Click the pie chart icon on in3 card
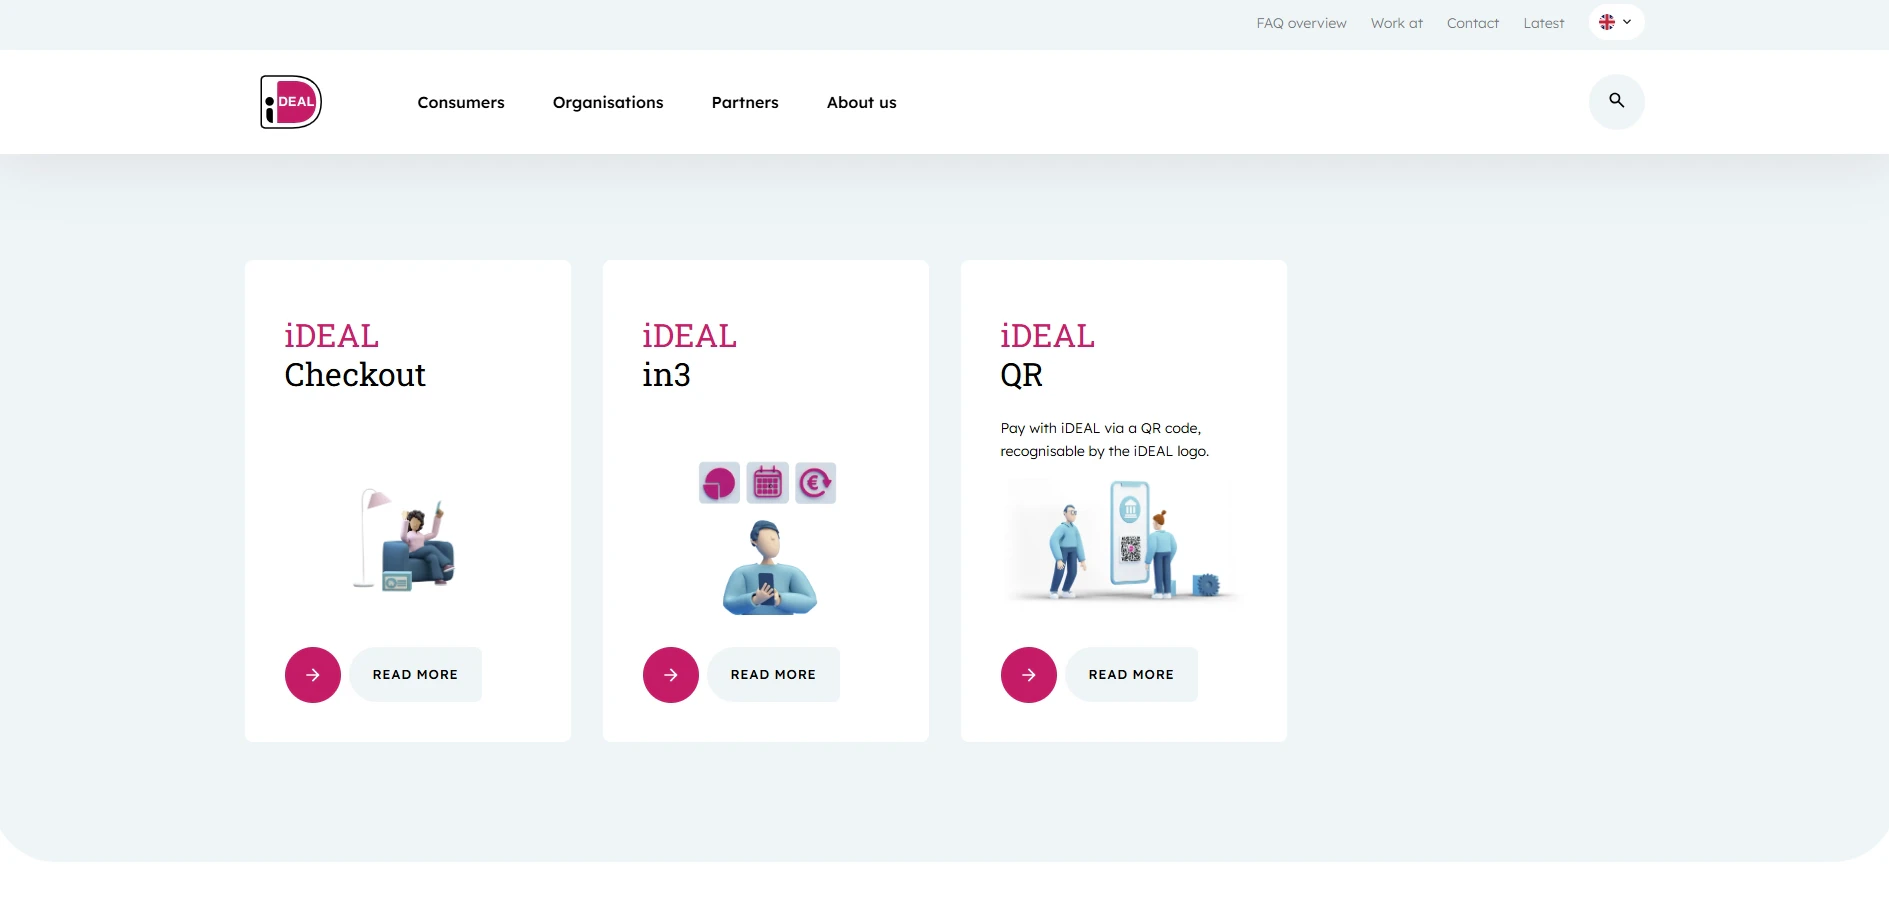 tap(719, 483)
